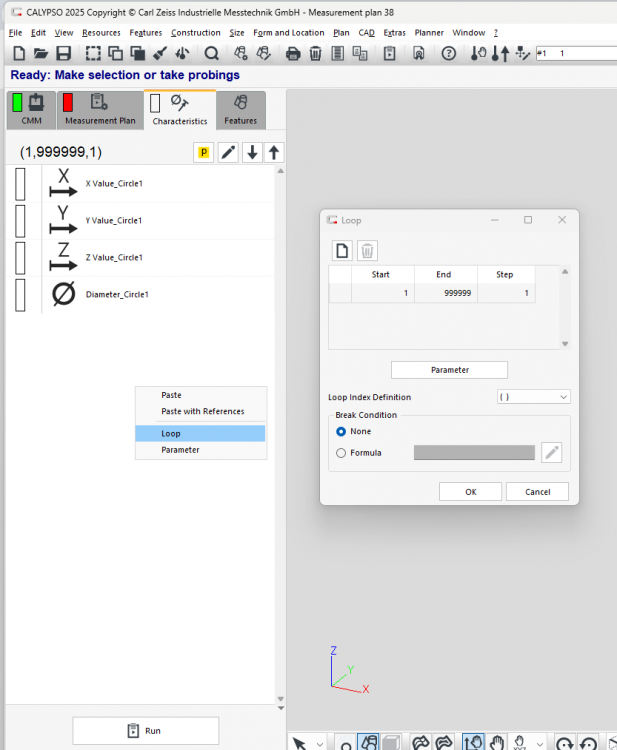
Task: Click the new measurement plan icon in toolbar
Action: click(x=17, y=53)
